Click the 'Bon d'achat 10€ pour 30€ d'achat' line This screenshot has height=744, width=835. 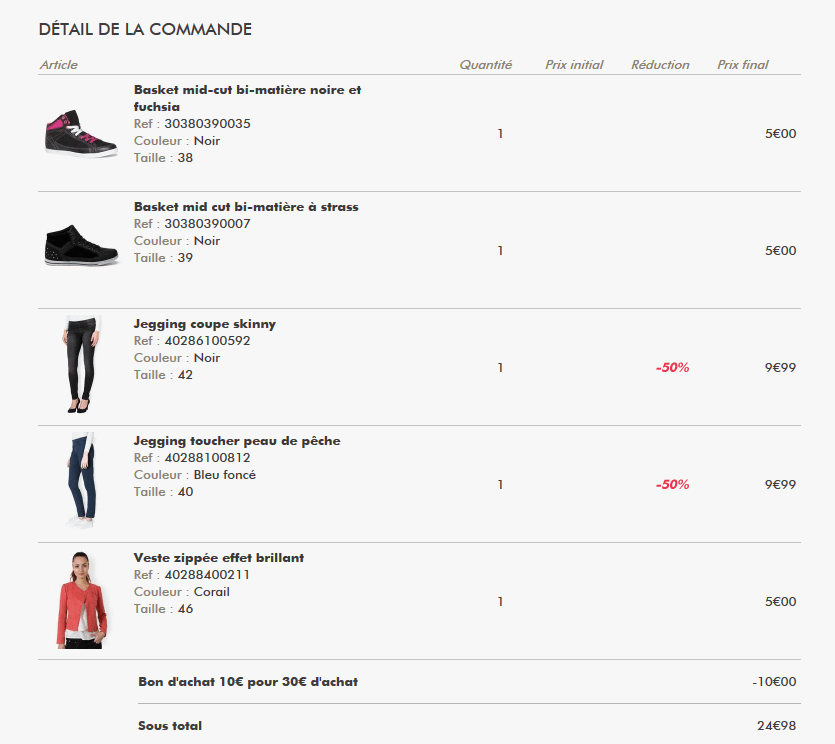pyautogui.click(x=248, y=682)
